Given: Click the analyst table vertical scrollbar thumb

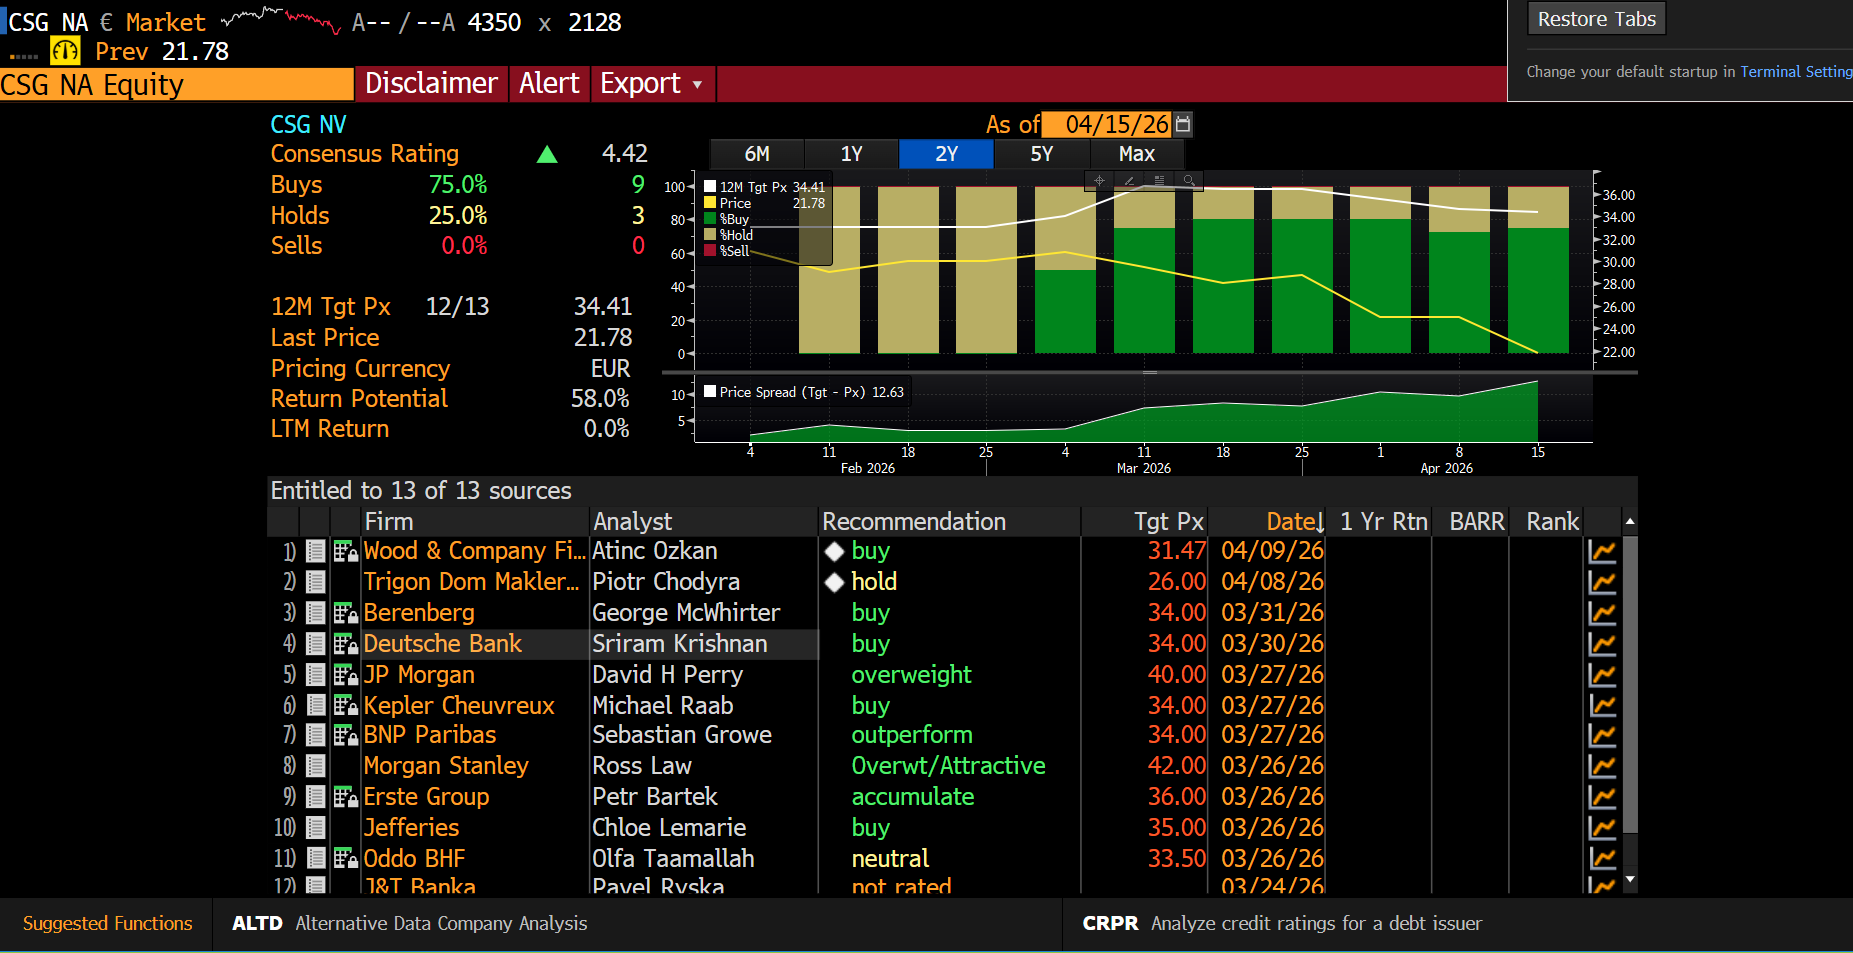Looking at the screenshot, I should (1630, 685).
